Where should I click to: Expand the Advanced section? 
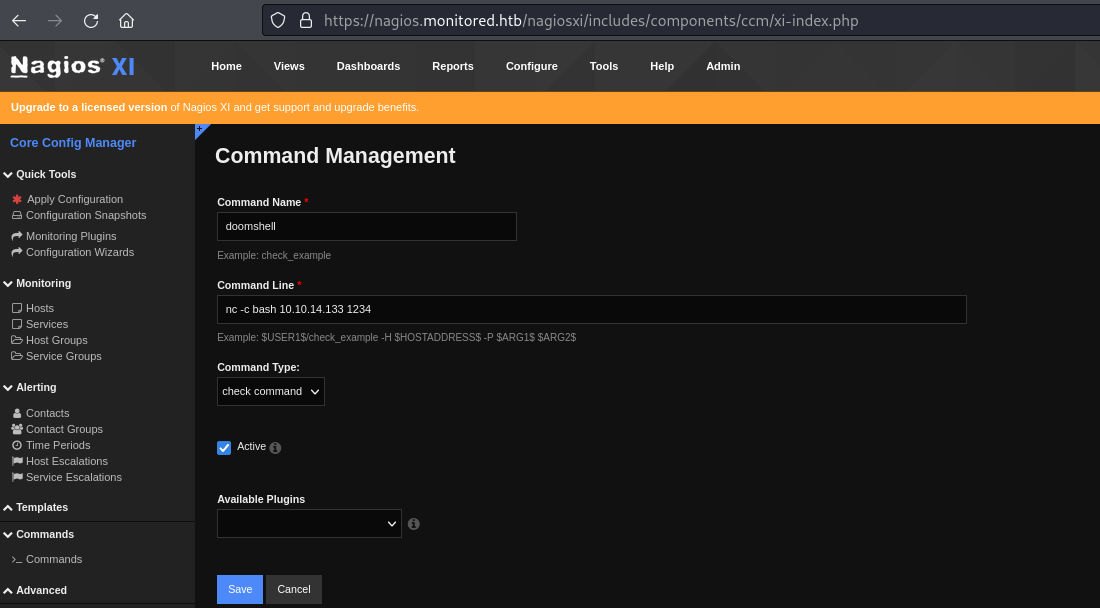pyautogui.click(x=41, y=590)
